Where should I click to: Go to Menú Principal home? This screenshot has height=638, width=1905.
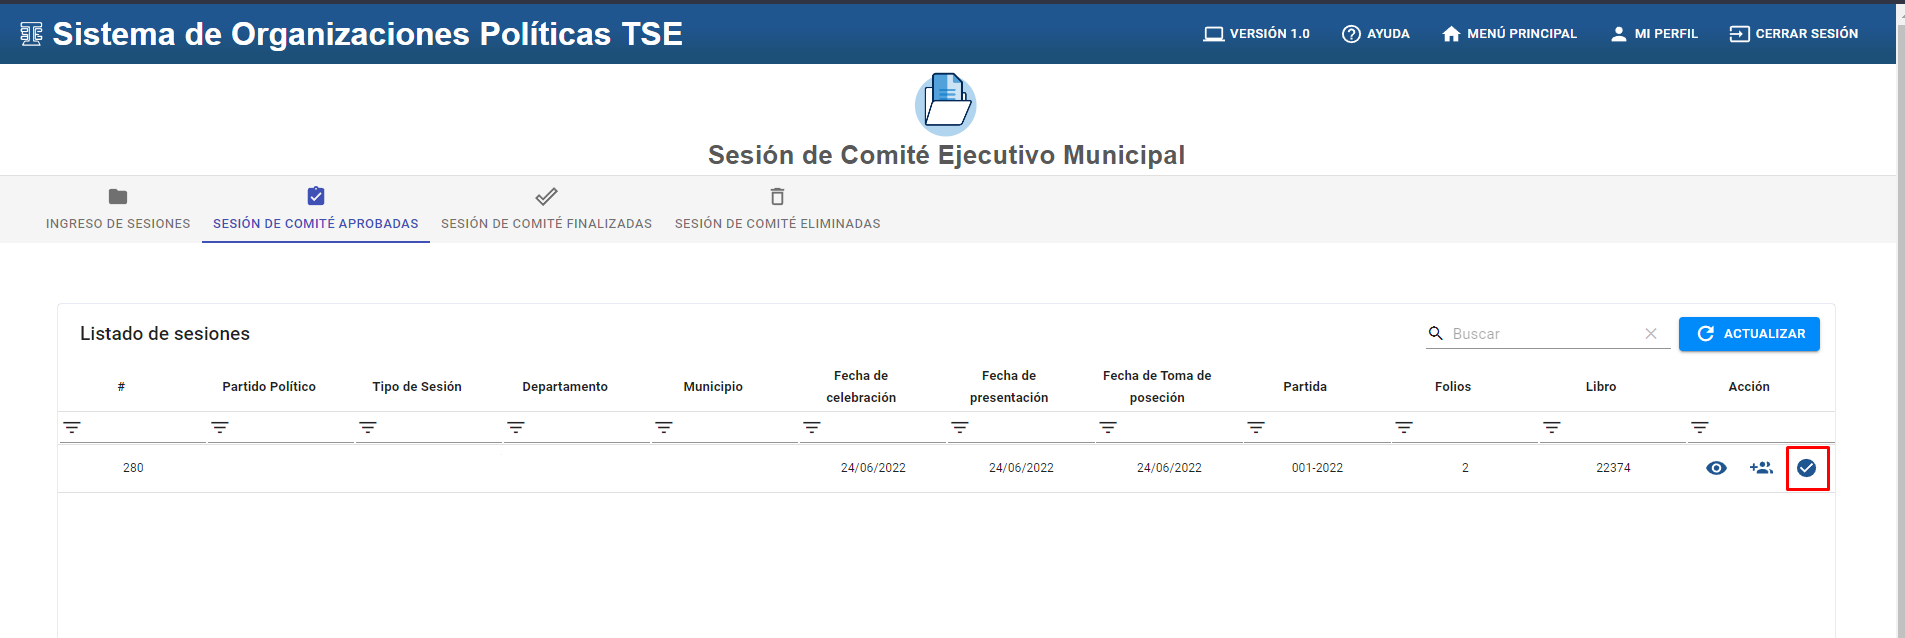[1509, 34]
